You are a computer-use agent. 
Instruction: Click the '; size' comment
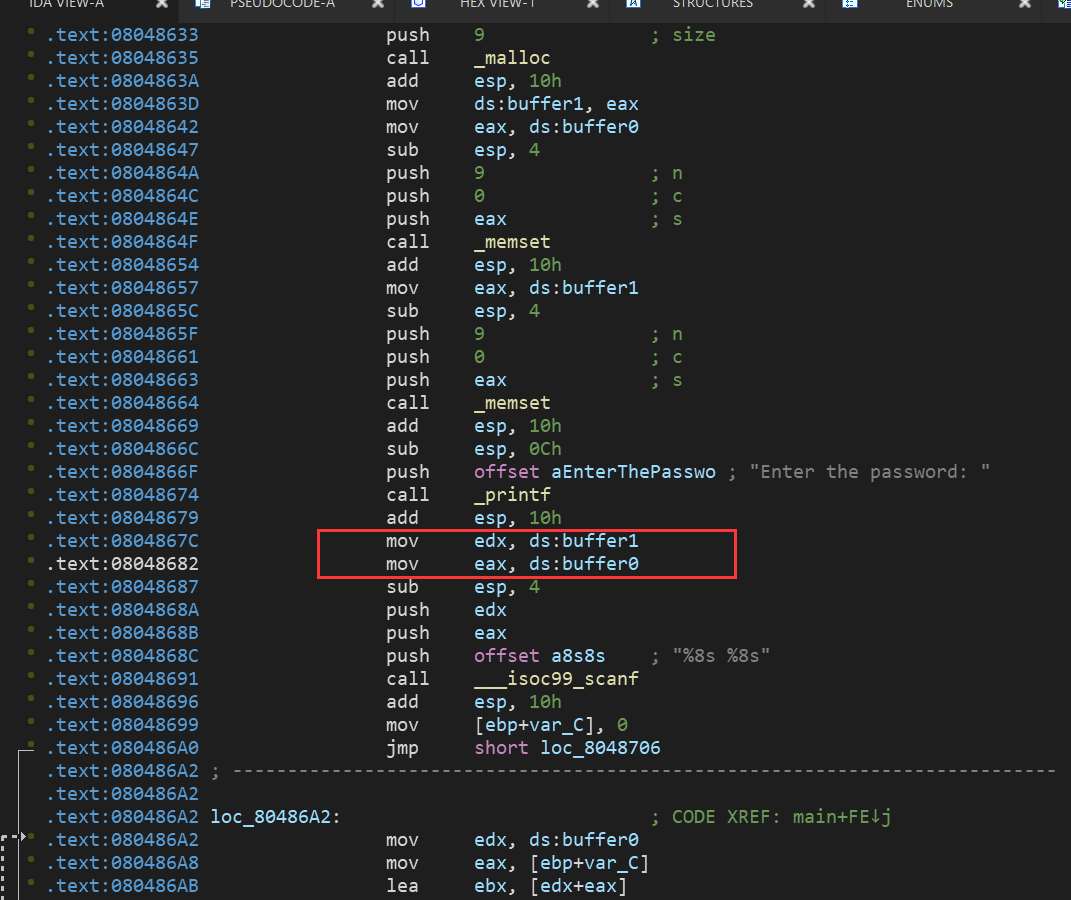tap(683, 35)
